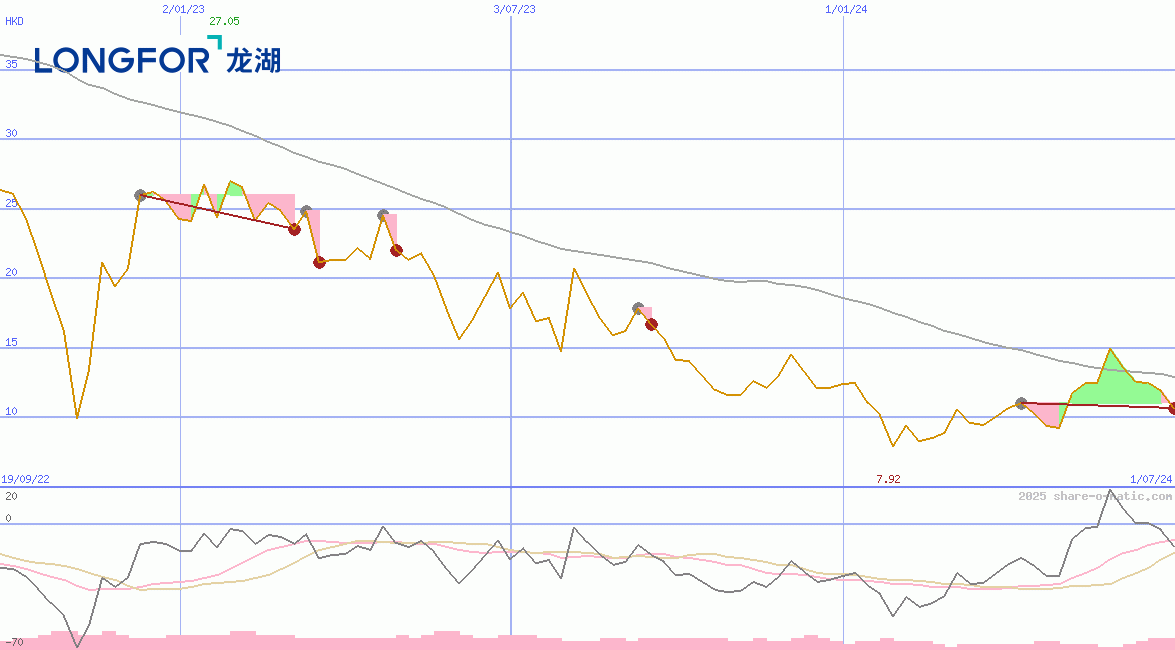Click the red exit marker near 16.5 HKD
1175x650 pixels.
[651, 325]
